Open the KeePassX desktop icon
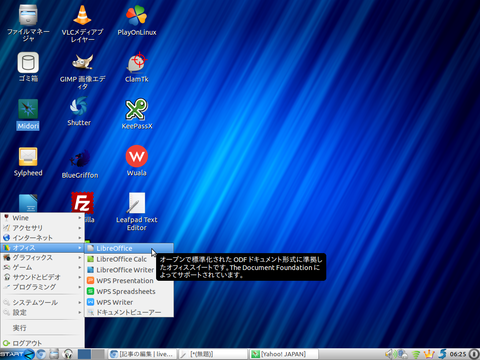The width and height of the screenshot is (480, 360). 137,114
